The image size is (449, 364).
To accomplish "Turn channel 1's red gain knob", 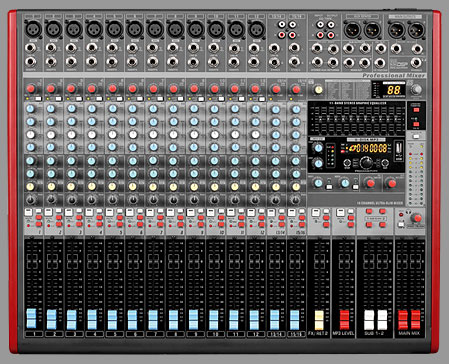I will pyautogui.click(x=31, y=89).
